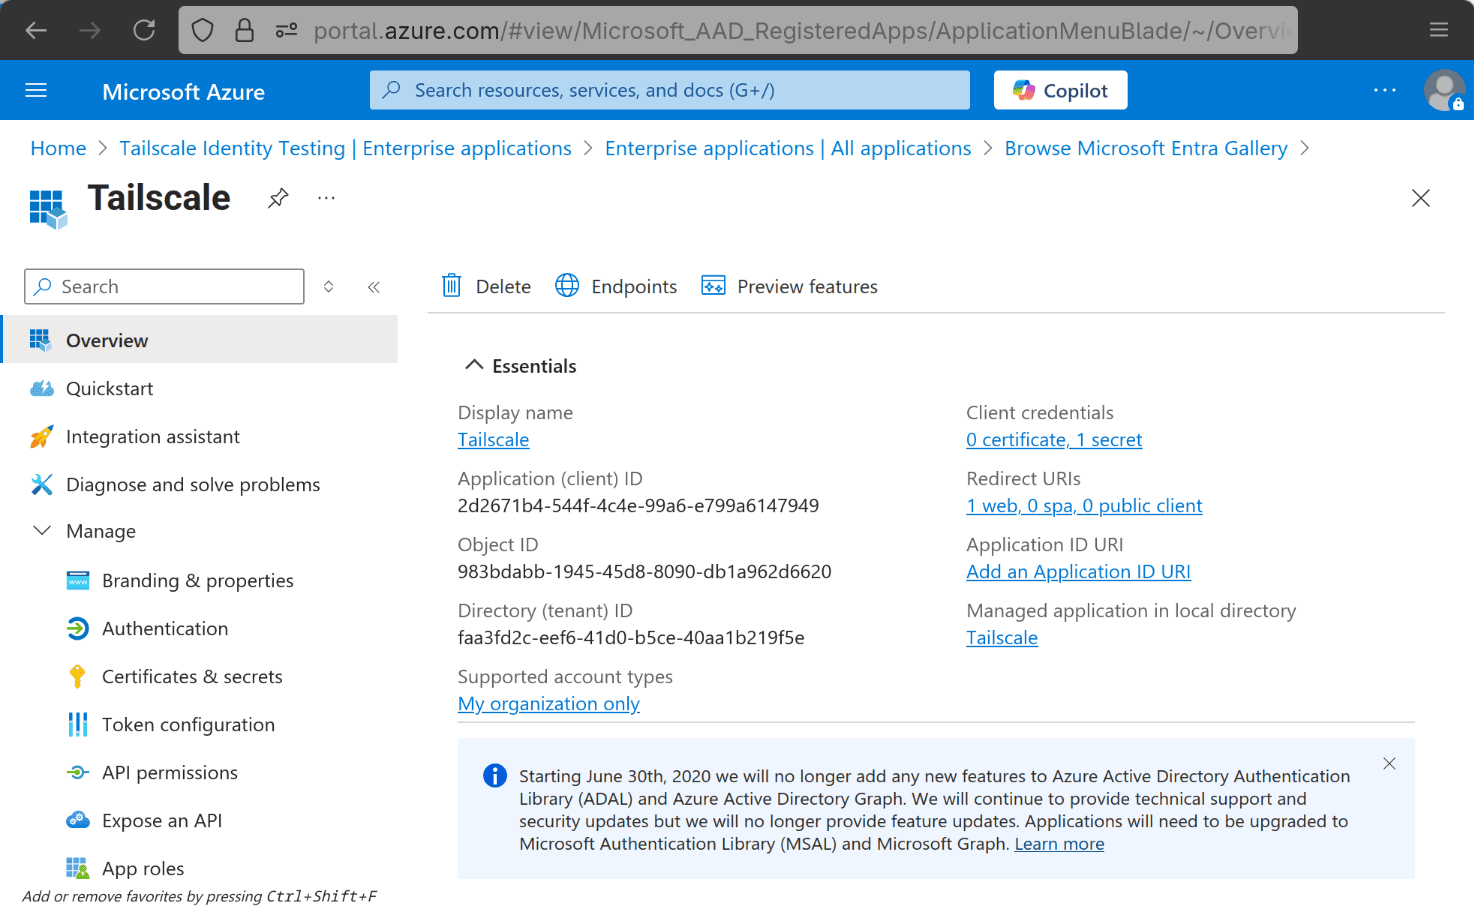
Task: Click Add an Application ID URI
Action: pyautogui.click(x=1078, y=571)
